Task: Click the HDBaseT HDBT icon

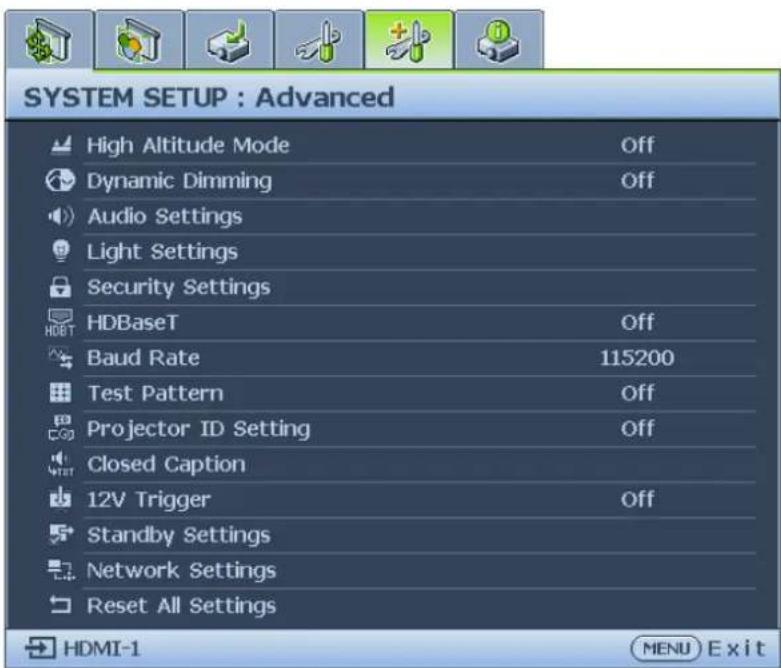Action: tap(60, 322)
